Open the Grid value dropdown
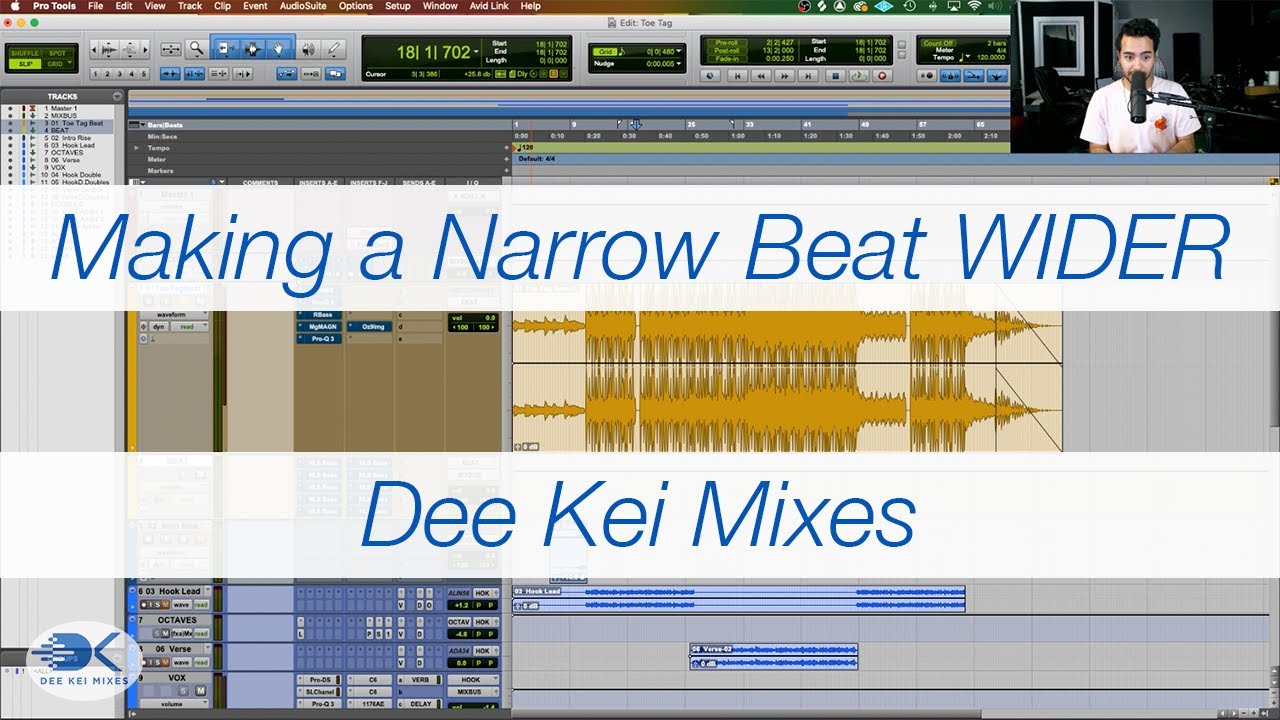 click(680, 51)
